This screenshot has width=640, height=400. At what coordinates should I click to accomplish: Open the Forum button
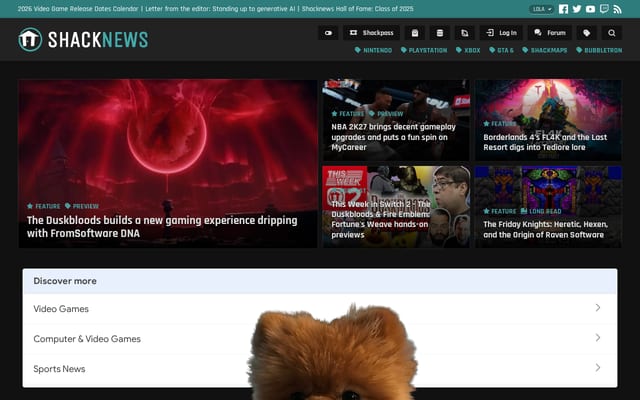[x=550, y=33]
